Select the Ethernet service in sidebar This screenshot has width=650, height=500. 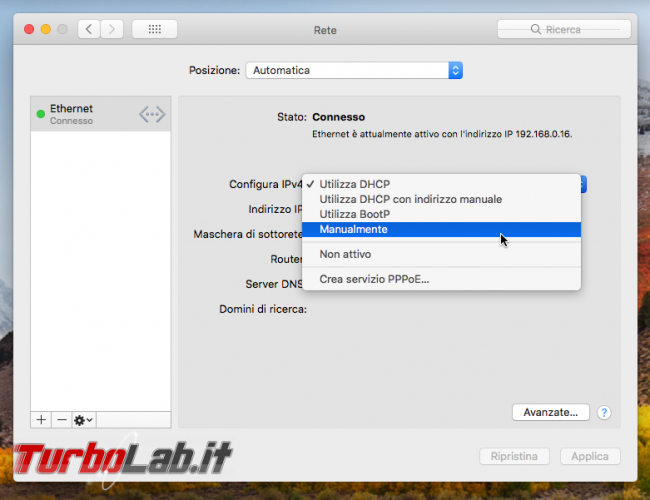pyautogui.click(x=101, y=114)
